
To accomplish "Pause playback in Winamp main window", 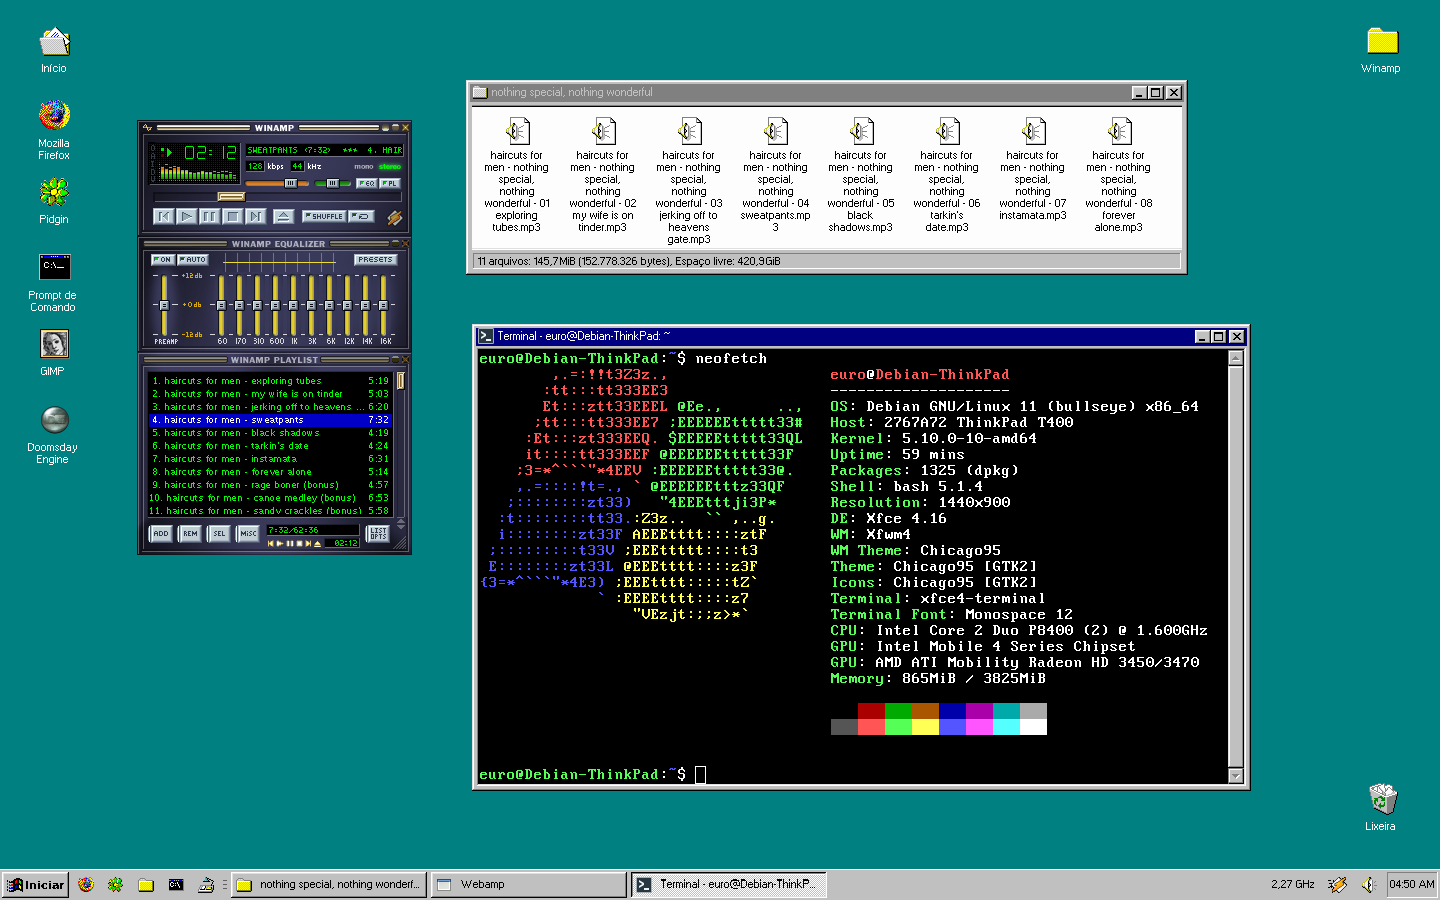I will [x=210, y=216].
